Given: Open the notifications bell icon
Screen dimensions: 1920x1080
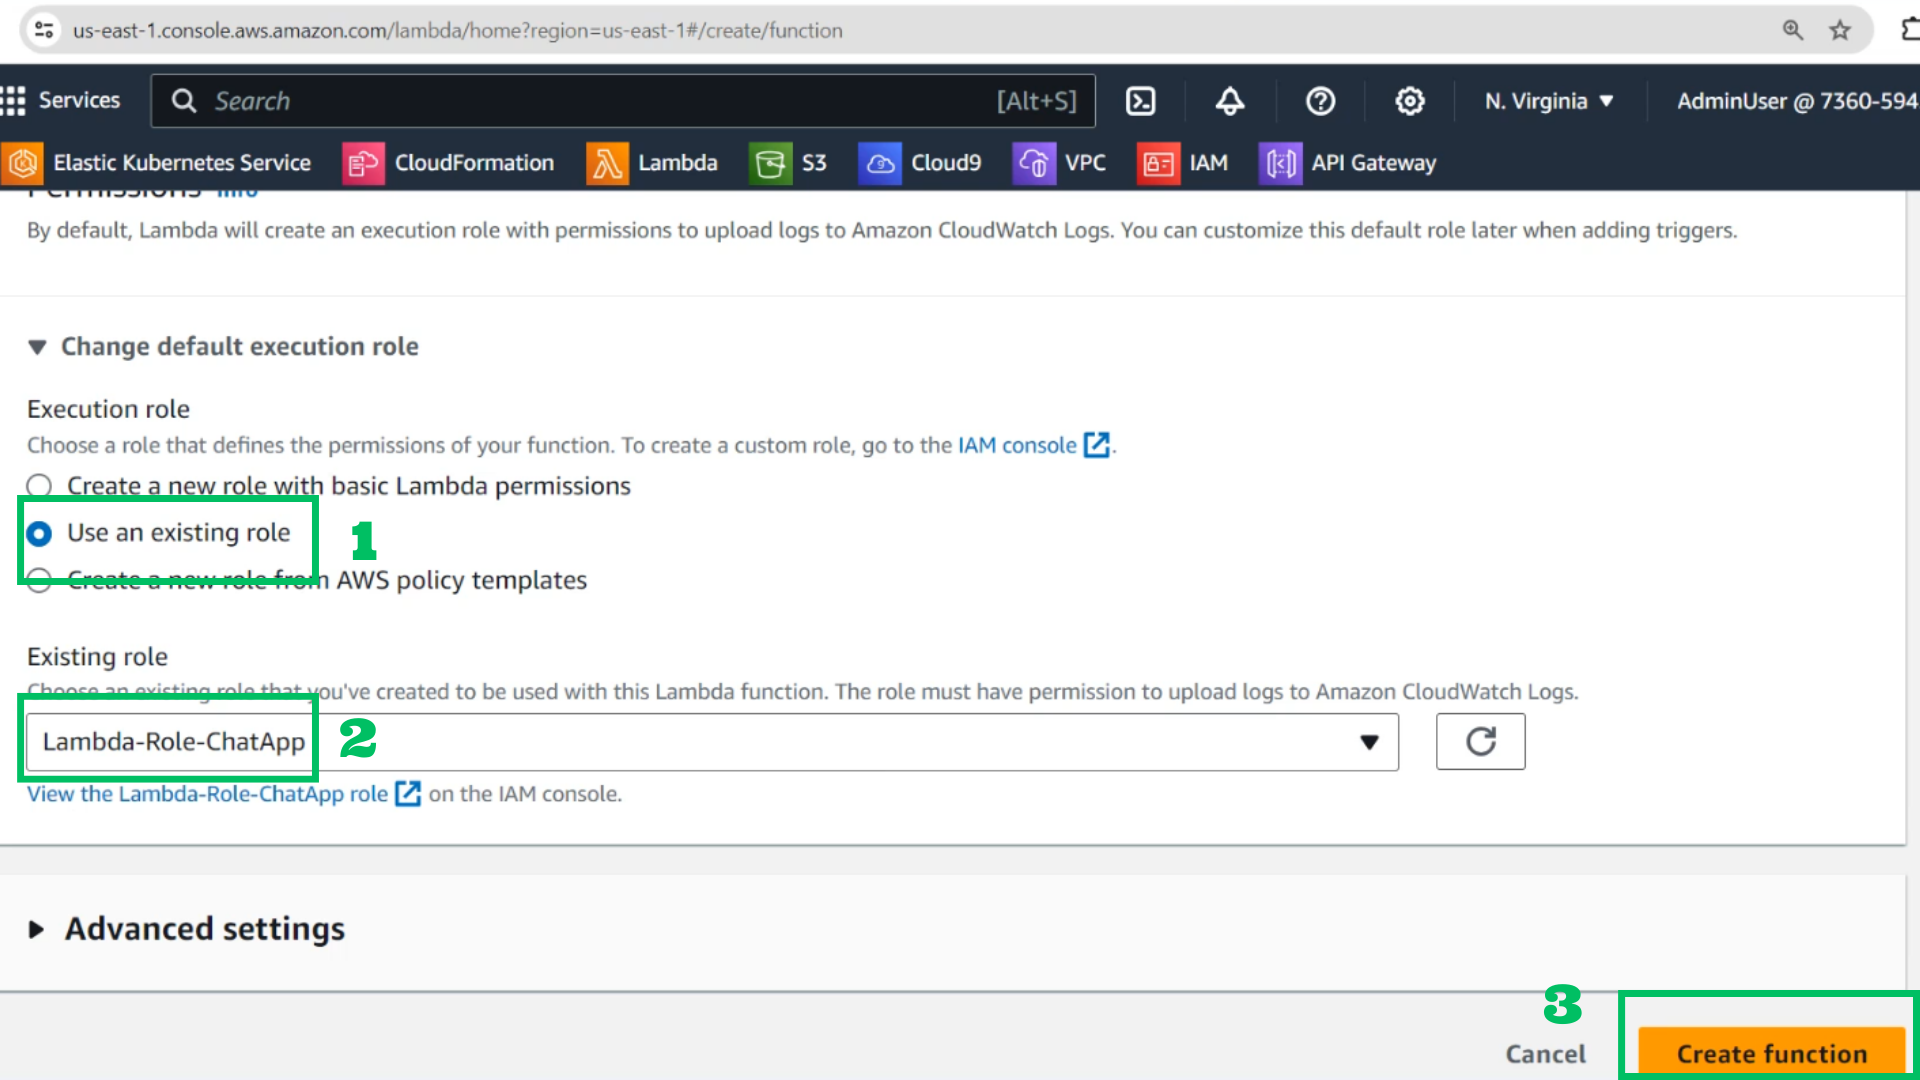Looking at the screenshot, I should (1230, 101).
